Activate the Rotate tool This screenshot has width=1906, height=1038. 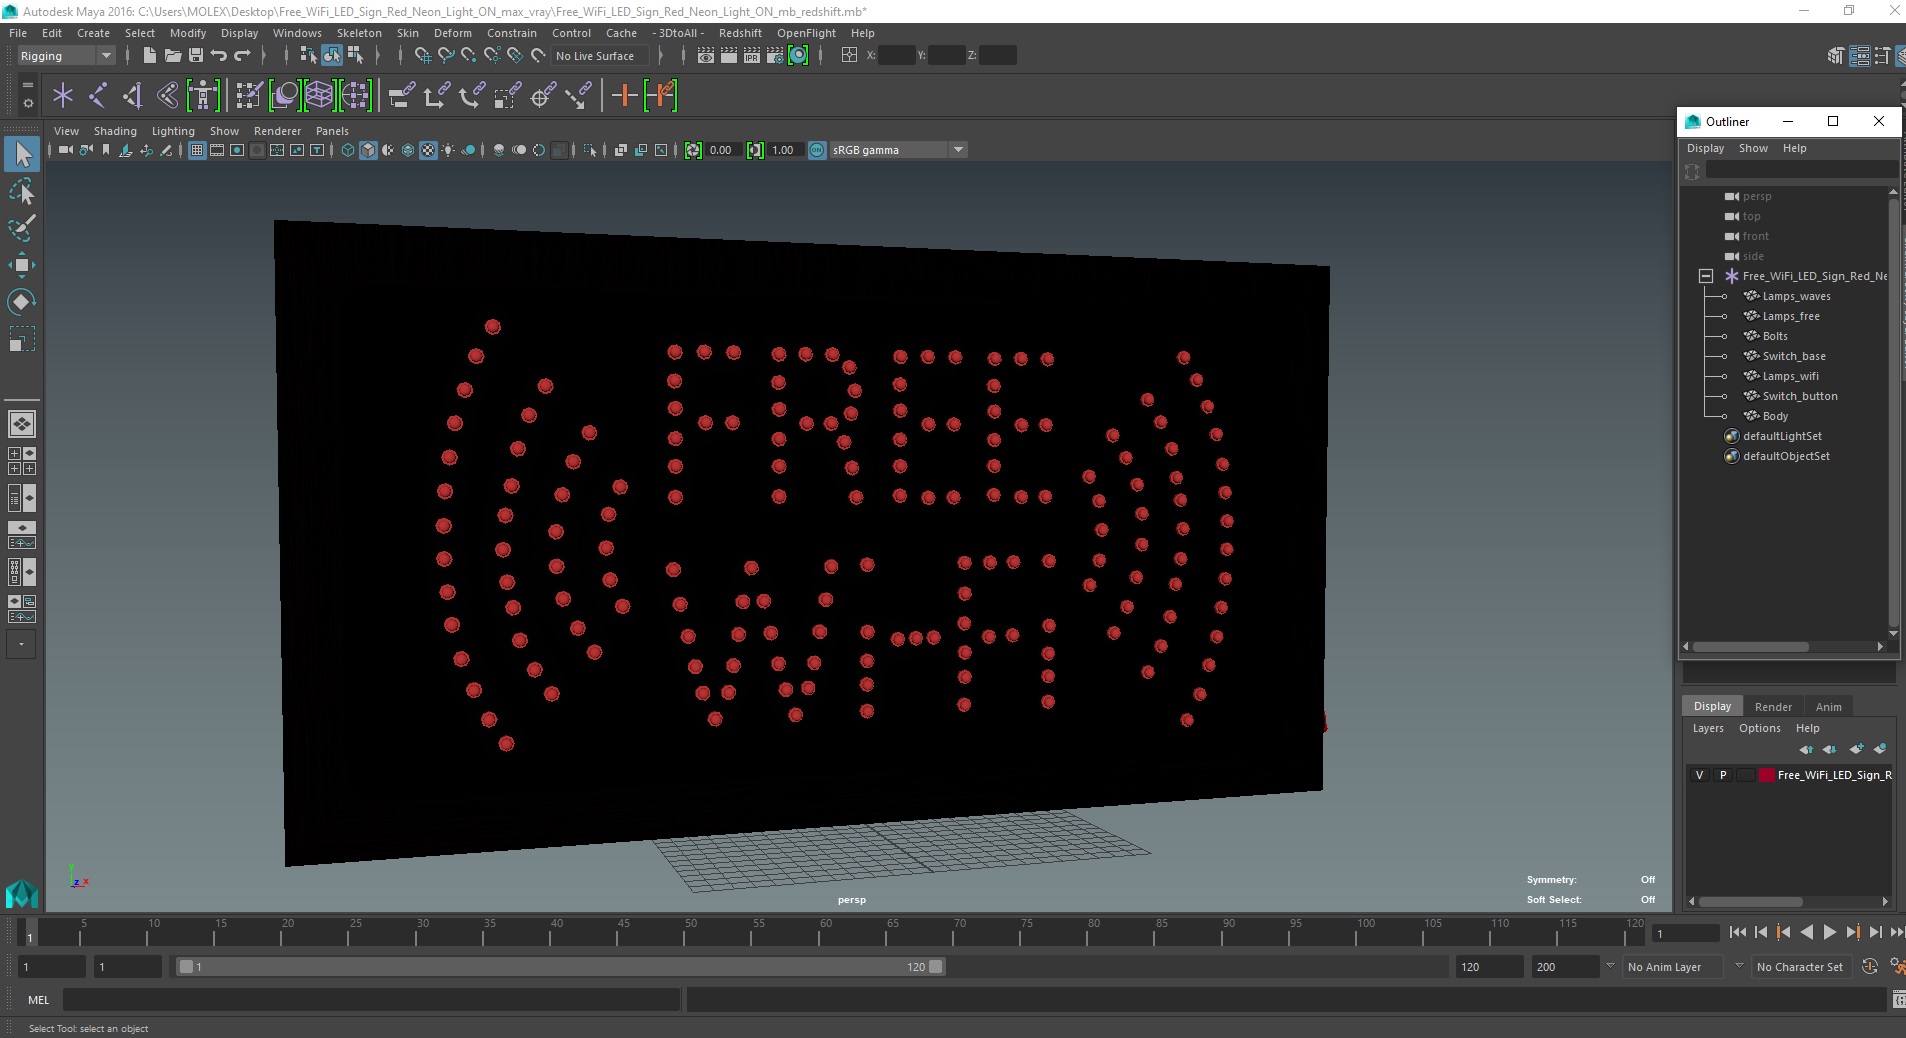(22, 302)
